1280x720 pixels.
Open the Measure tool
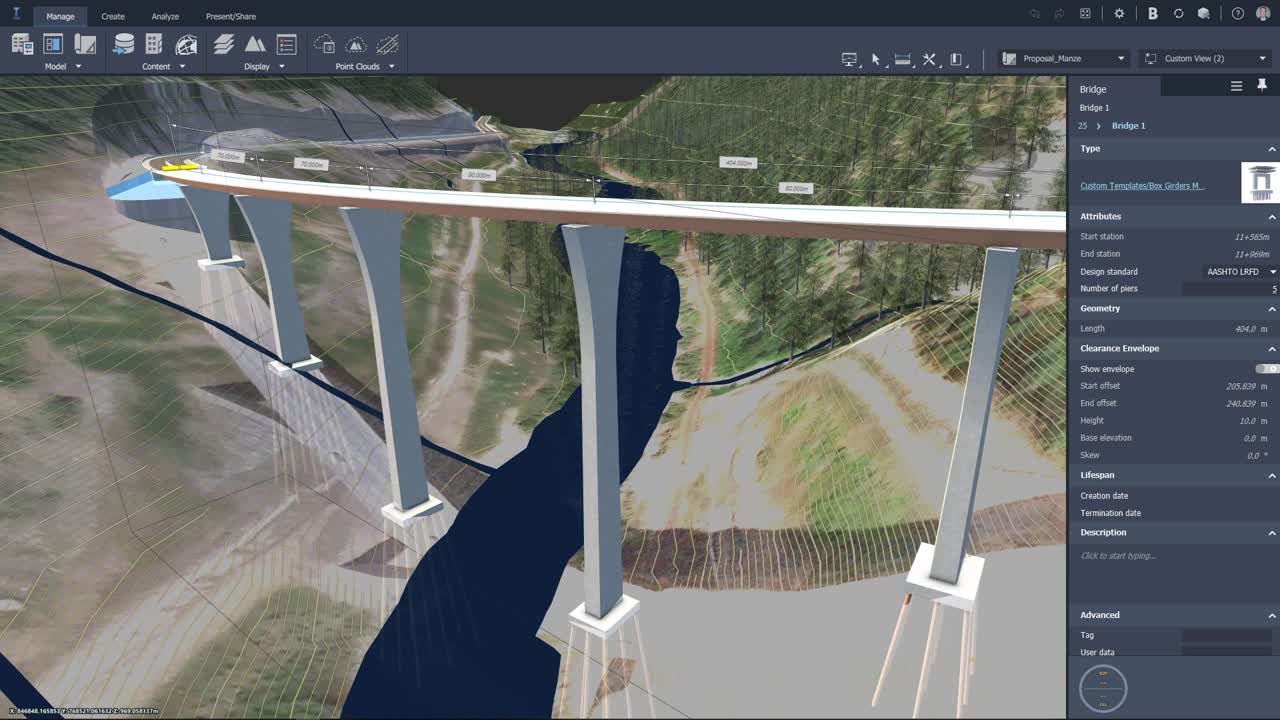[901, 58]
